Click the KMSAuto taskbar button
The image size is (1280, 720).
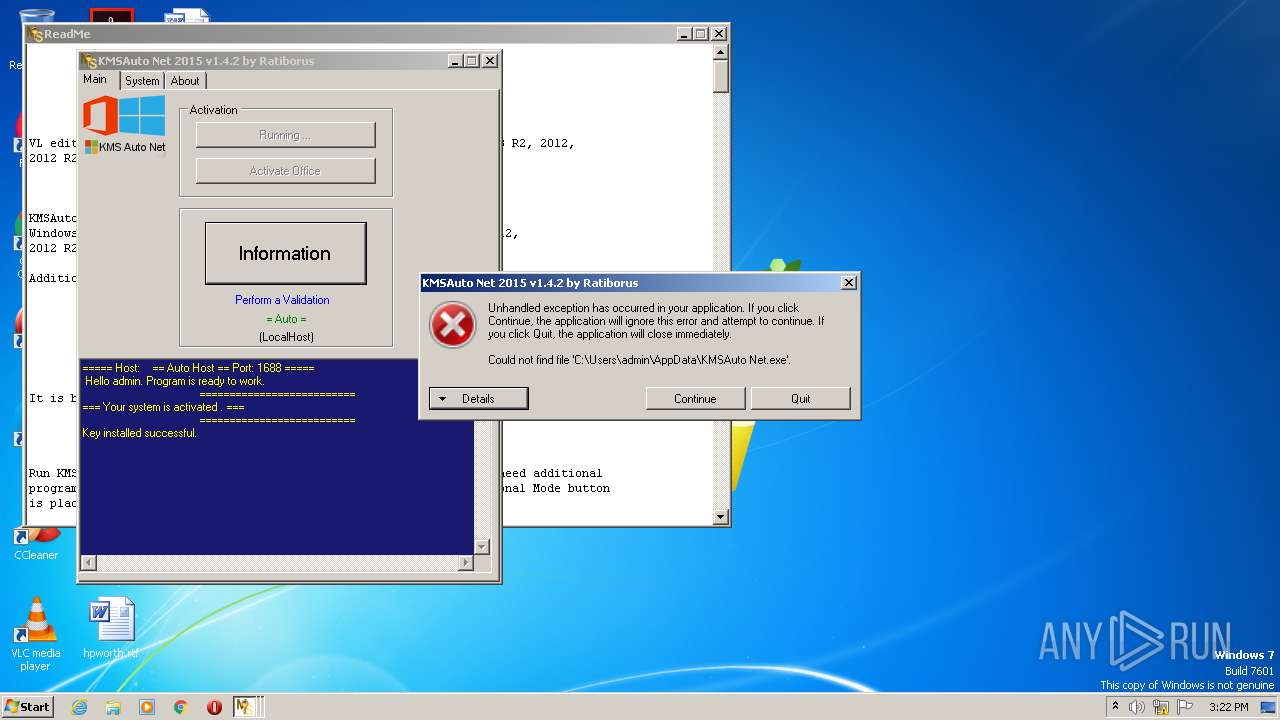coord(246,707)
